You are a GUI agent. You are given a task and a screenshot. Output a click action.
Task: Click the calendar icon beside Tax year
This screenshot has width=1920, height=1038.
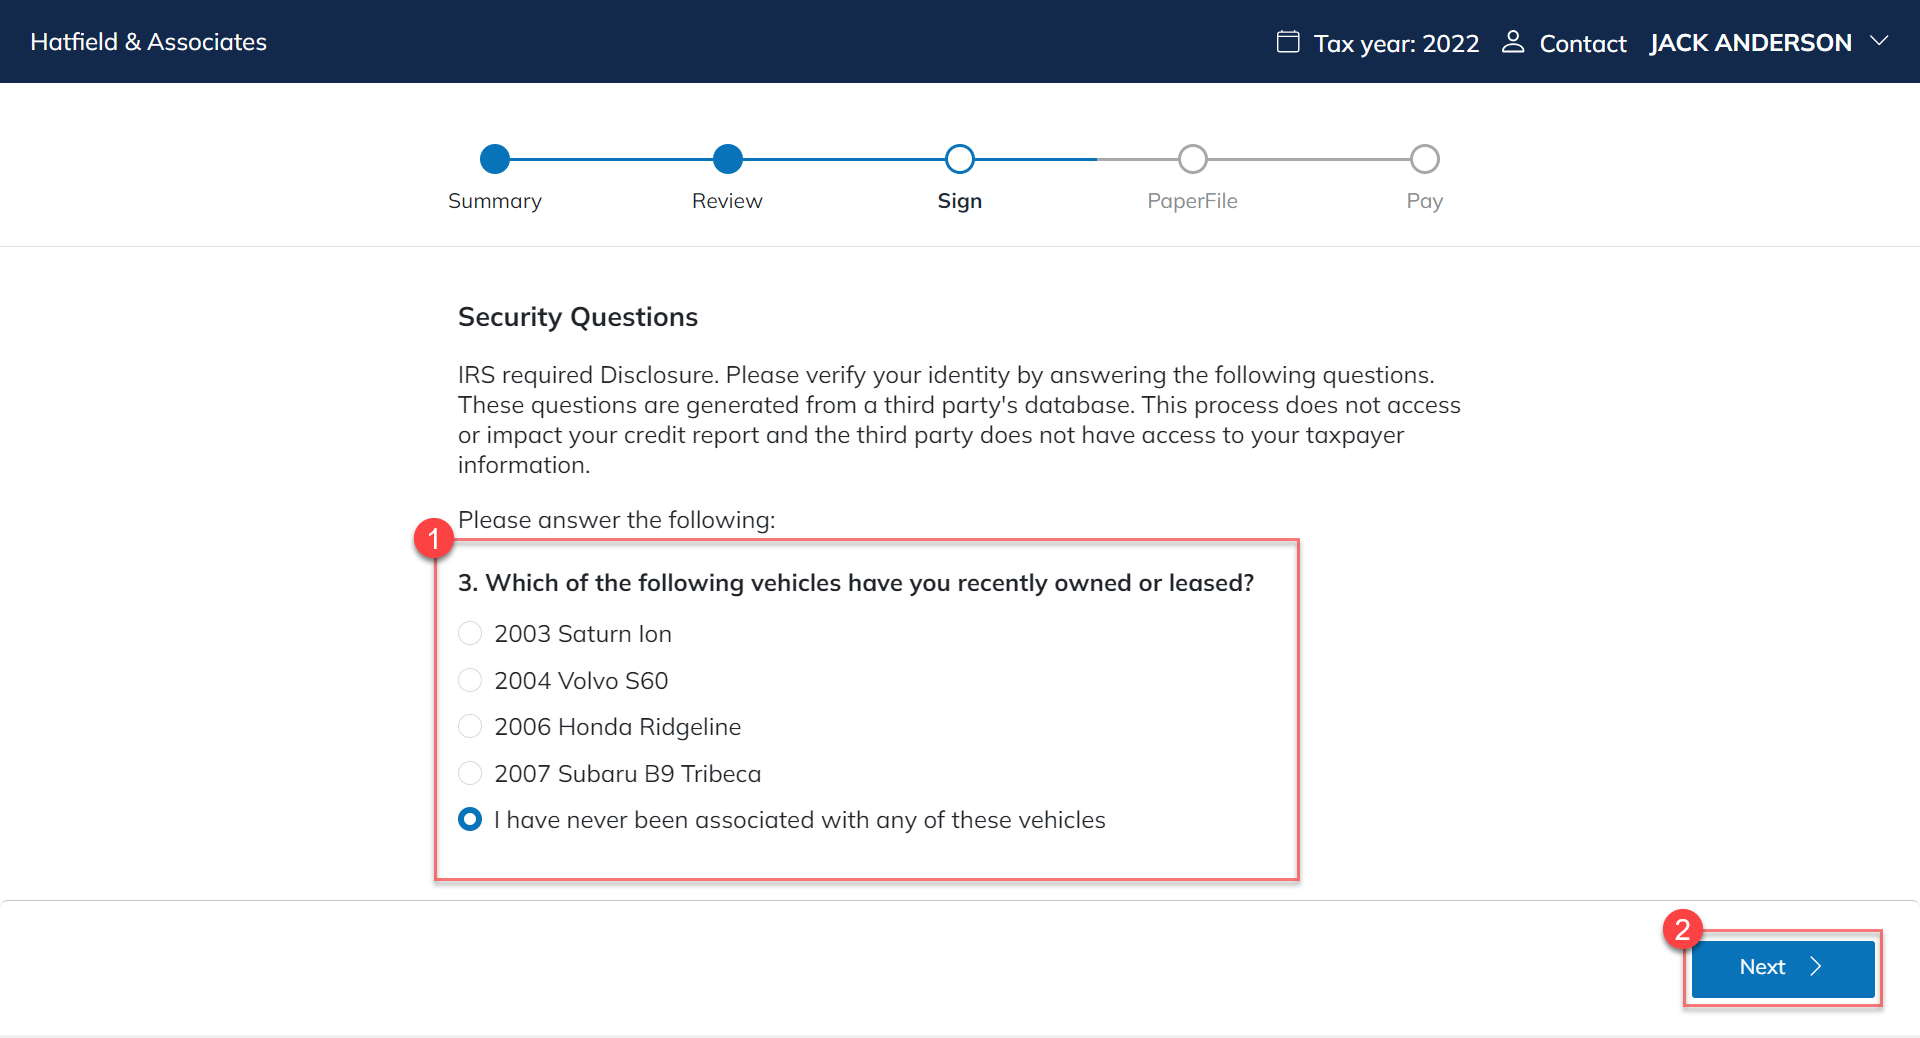pos(1288,42)
